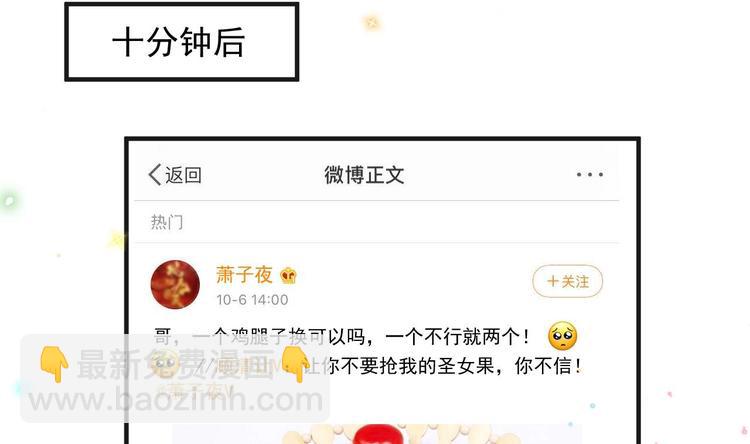Open www.baozimh.com watermark link

(176, 400)
